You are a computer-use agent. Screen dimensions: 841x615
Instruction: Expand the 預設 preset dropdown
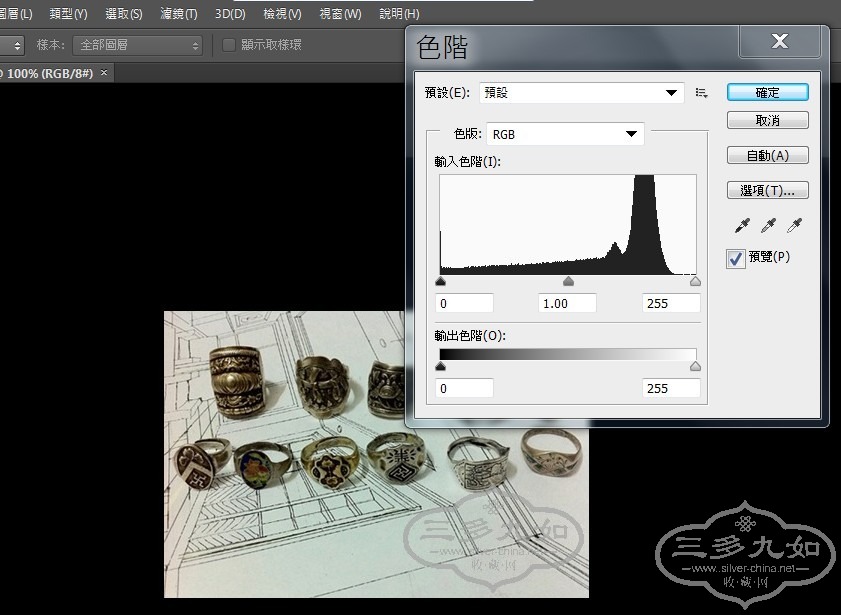point(582,93)
